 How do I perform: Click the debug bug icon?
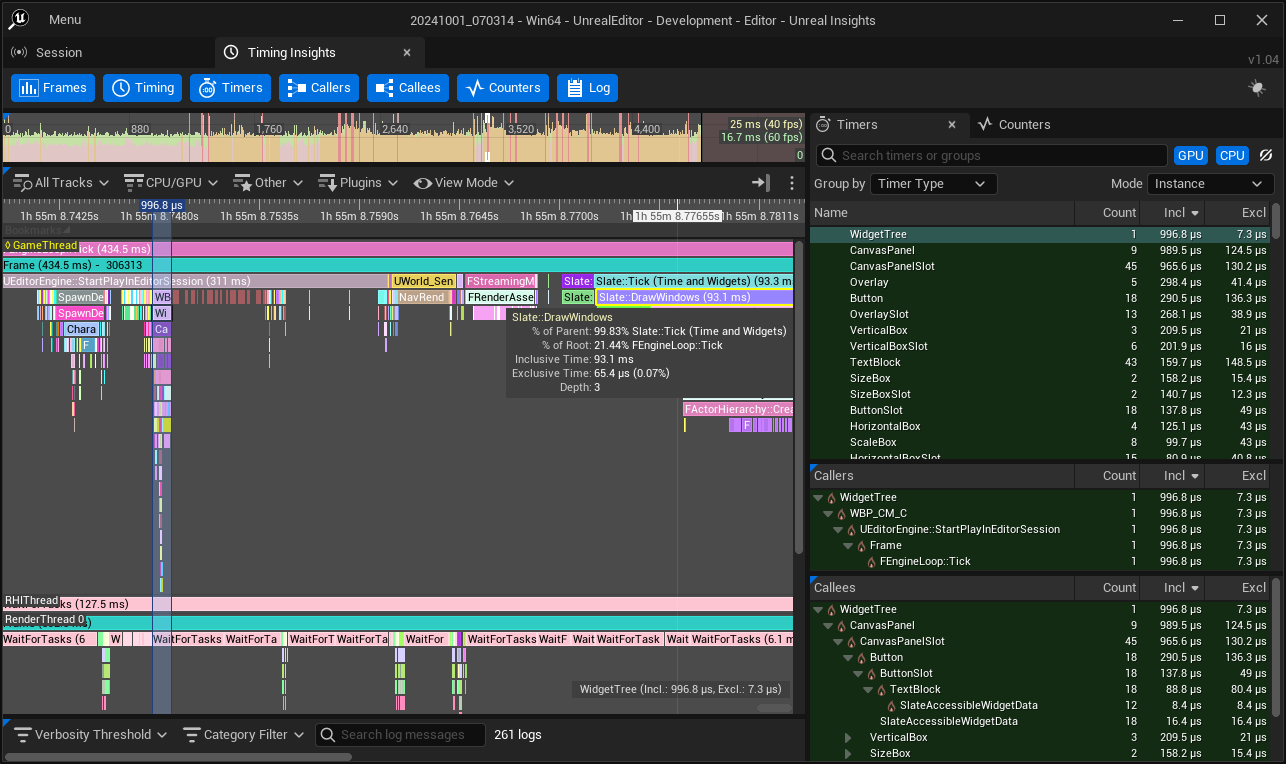(x=1257, y=88)
